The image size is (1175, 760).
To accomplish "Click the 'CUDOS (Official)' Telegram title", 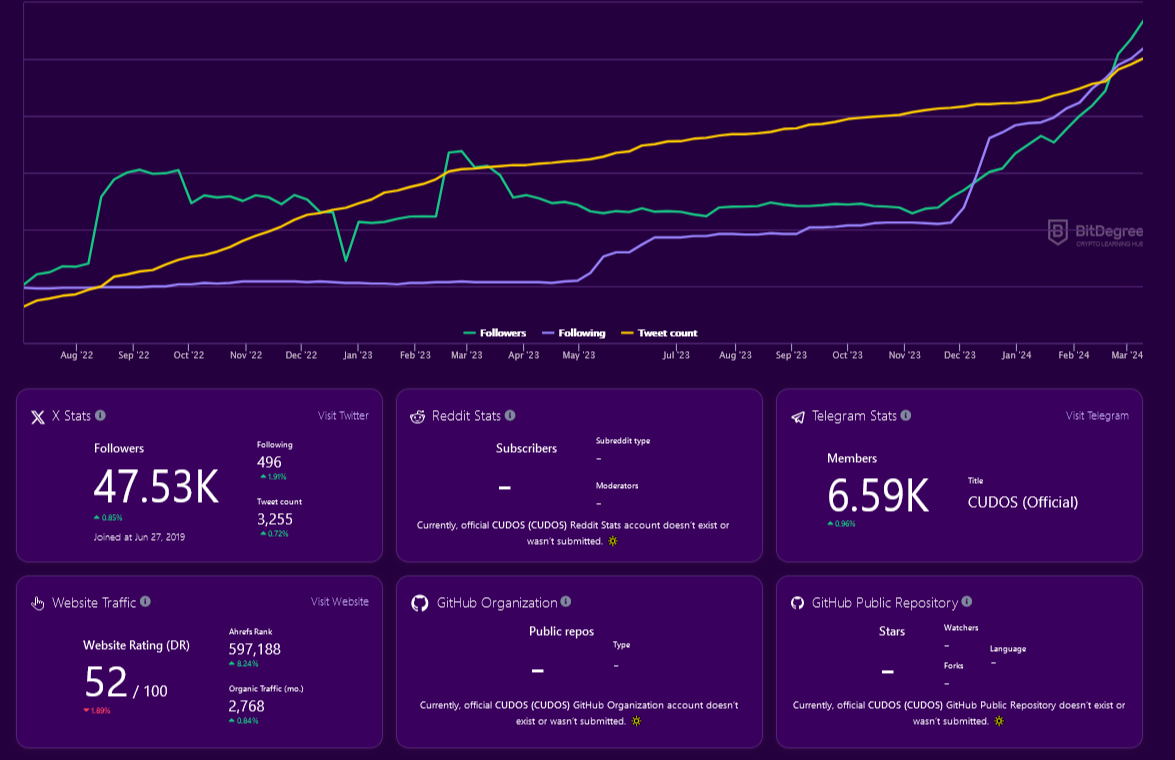I will (x=1023, y=502).
